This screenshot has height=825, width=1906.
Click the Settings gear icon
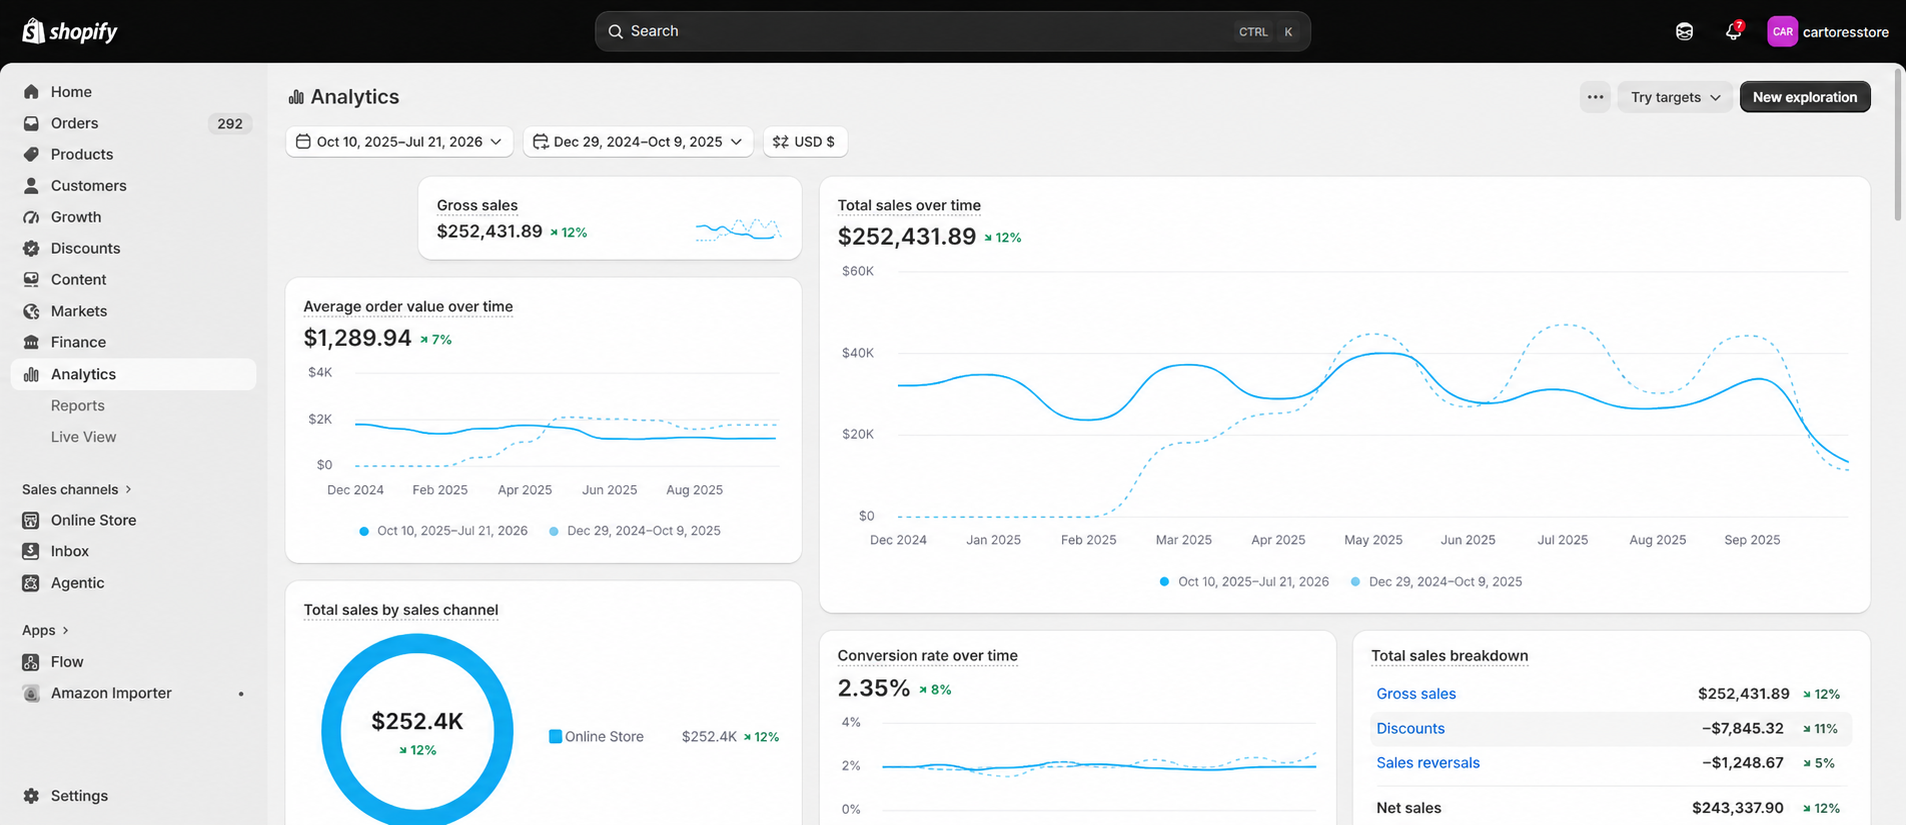pos(31,796)
